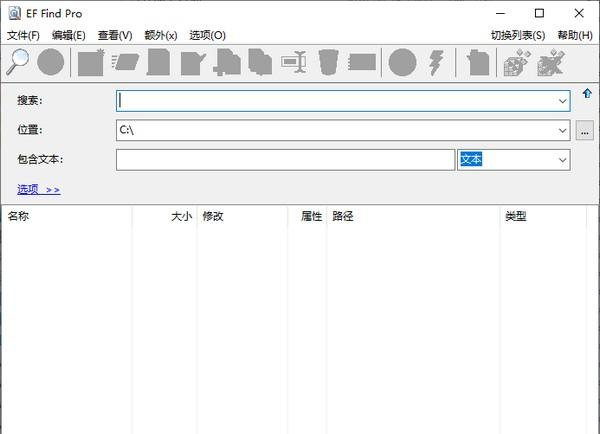Expand the 选项 >> link
The height and width of the screenshot is (434, 600).
39,189
